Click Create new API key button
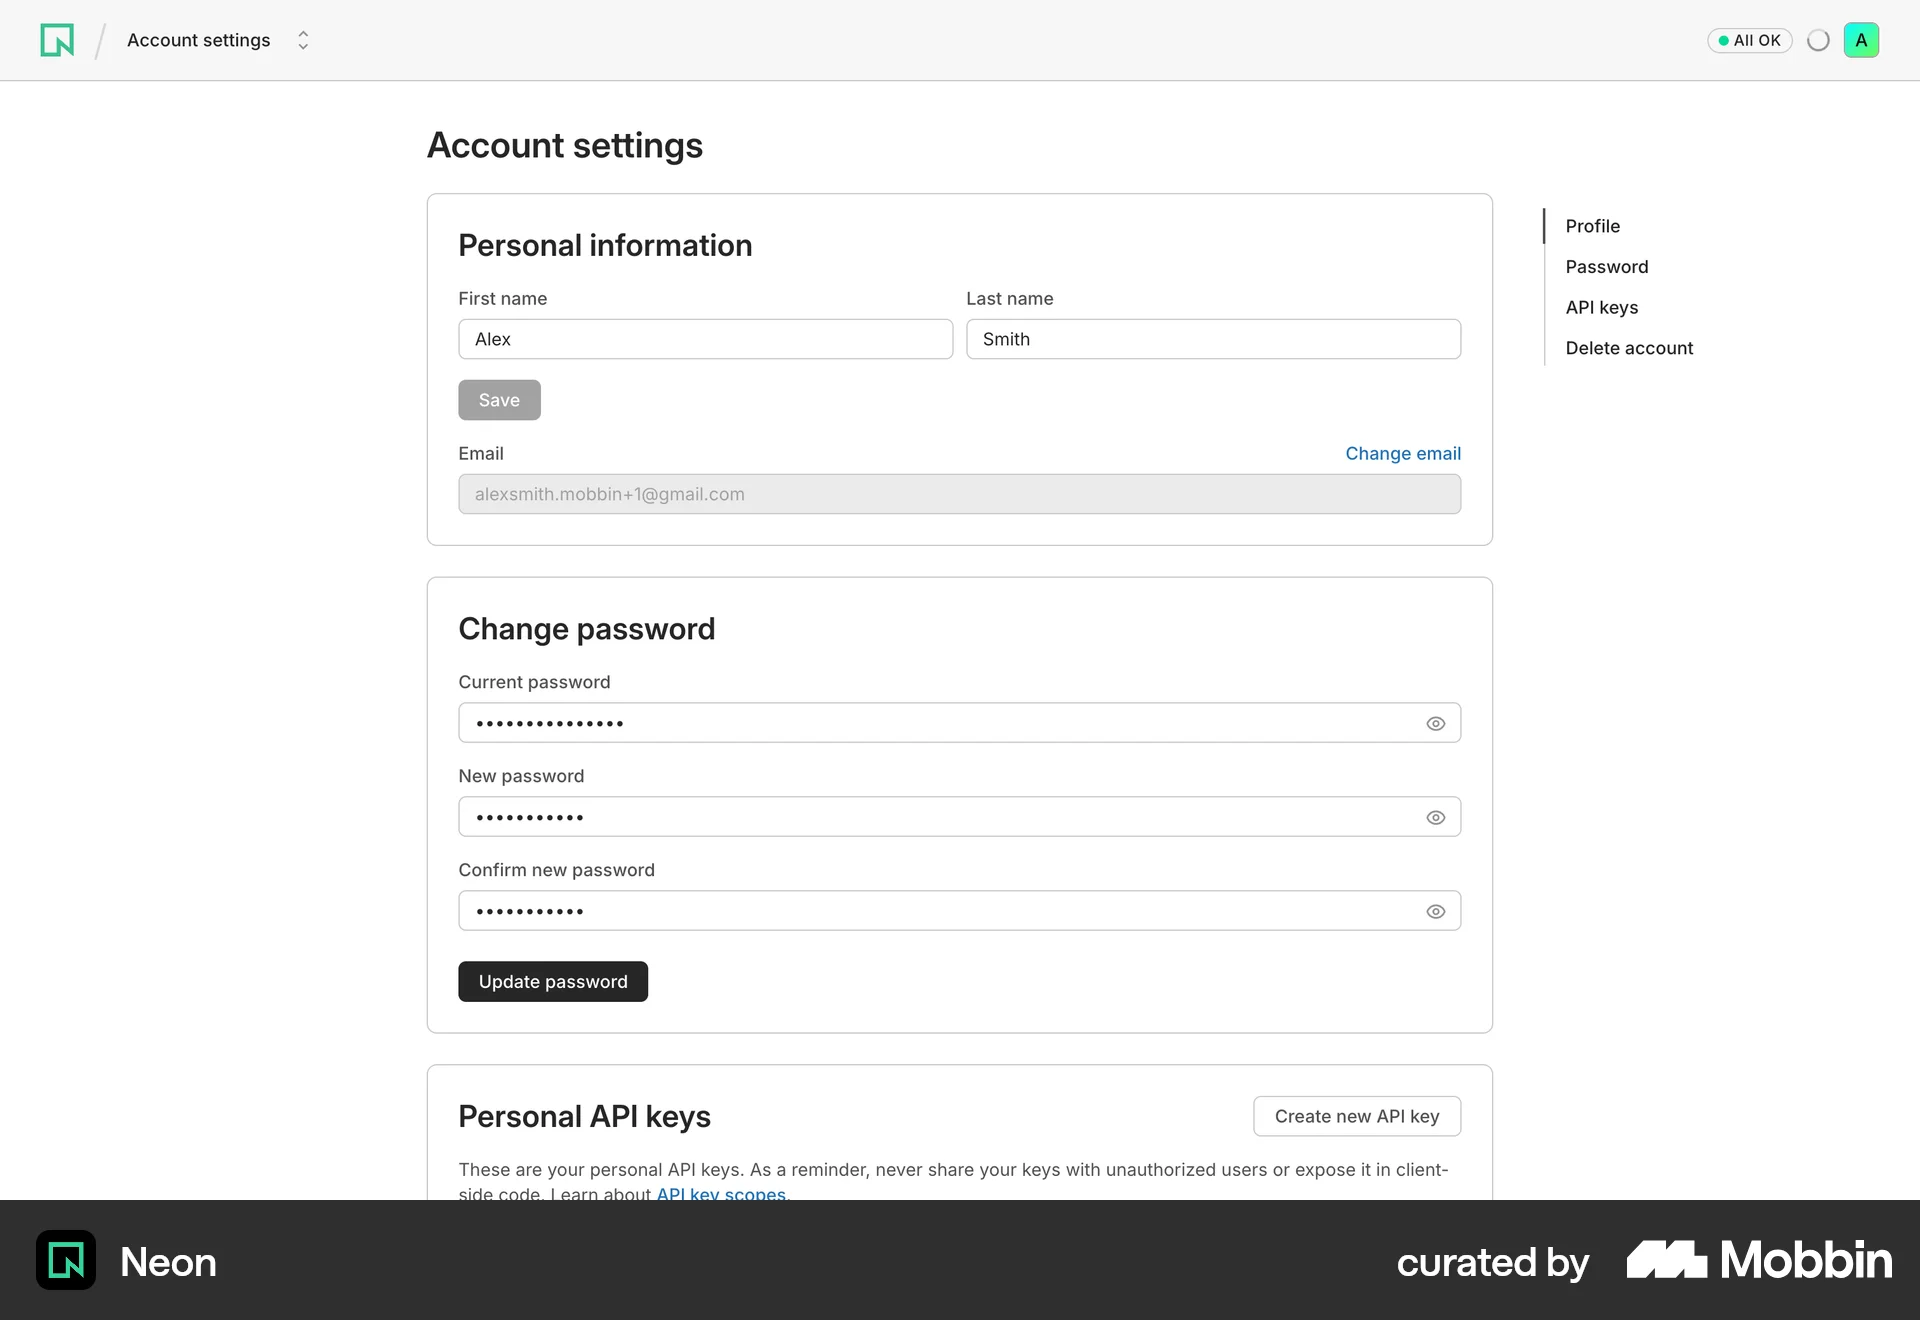Screen dimensions: 1920x1320 pos(1356,1116)
